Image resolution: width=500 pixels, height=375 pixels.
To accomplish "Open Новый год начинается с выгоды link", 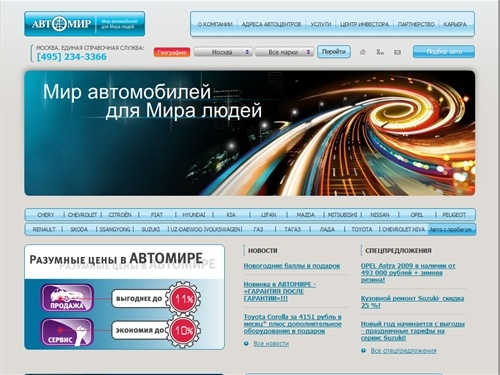I will 413,331.
